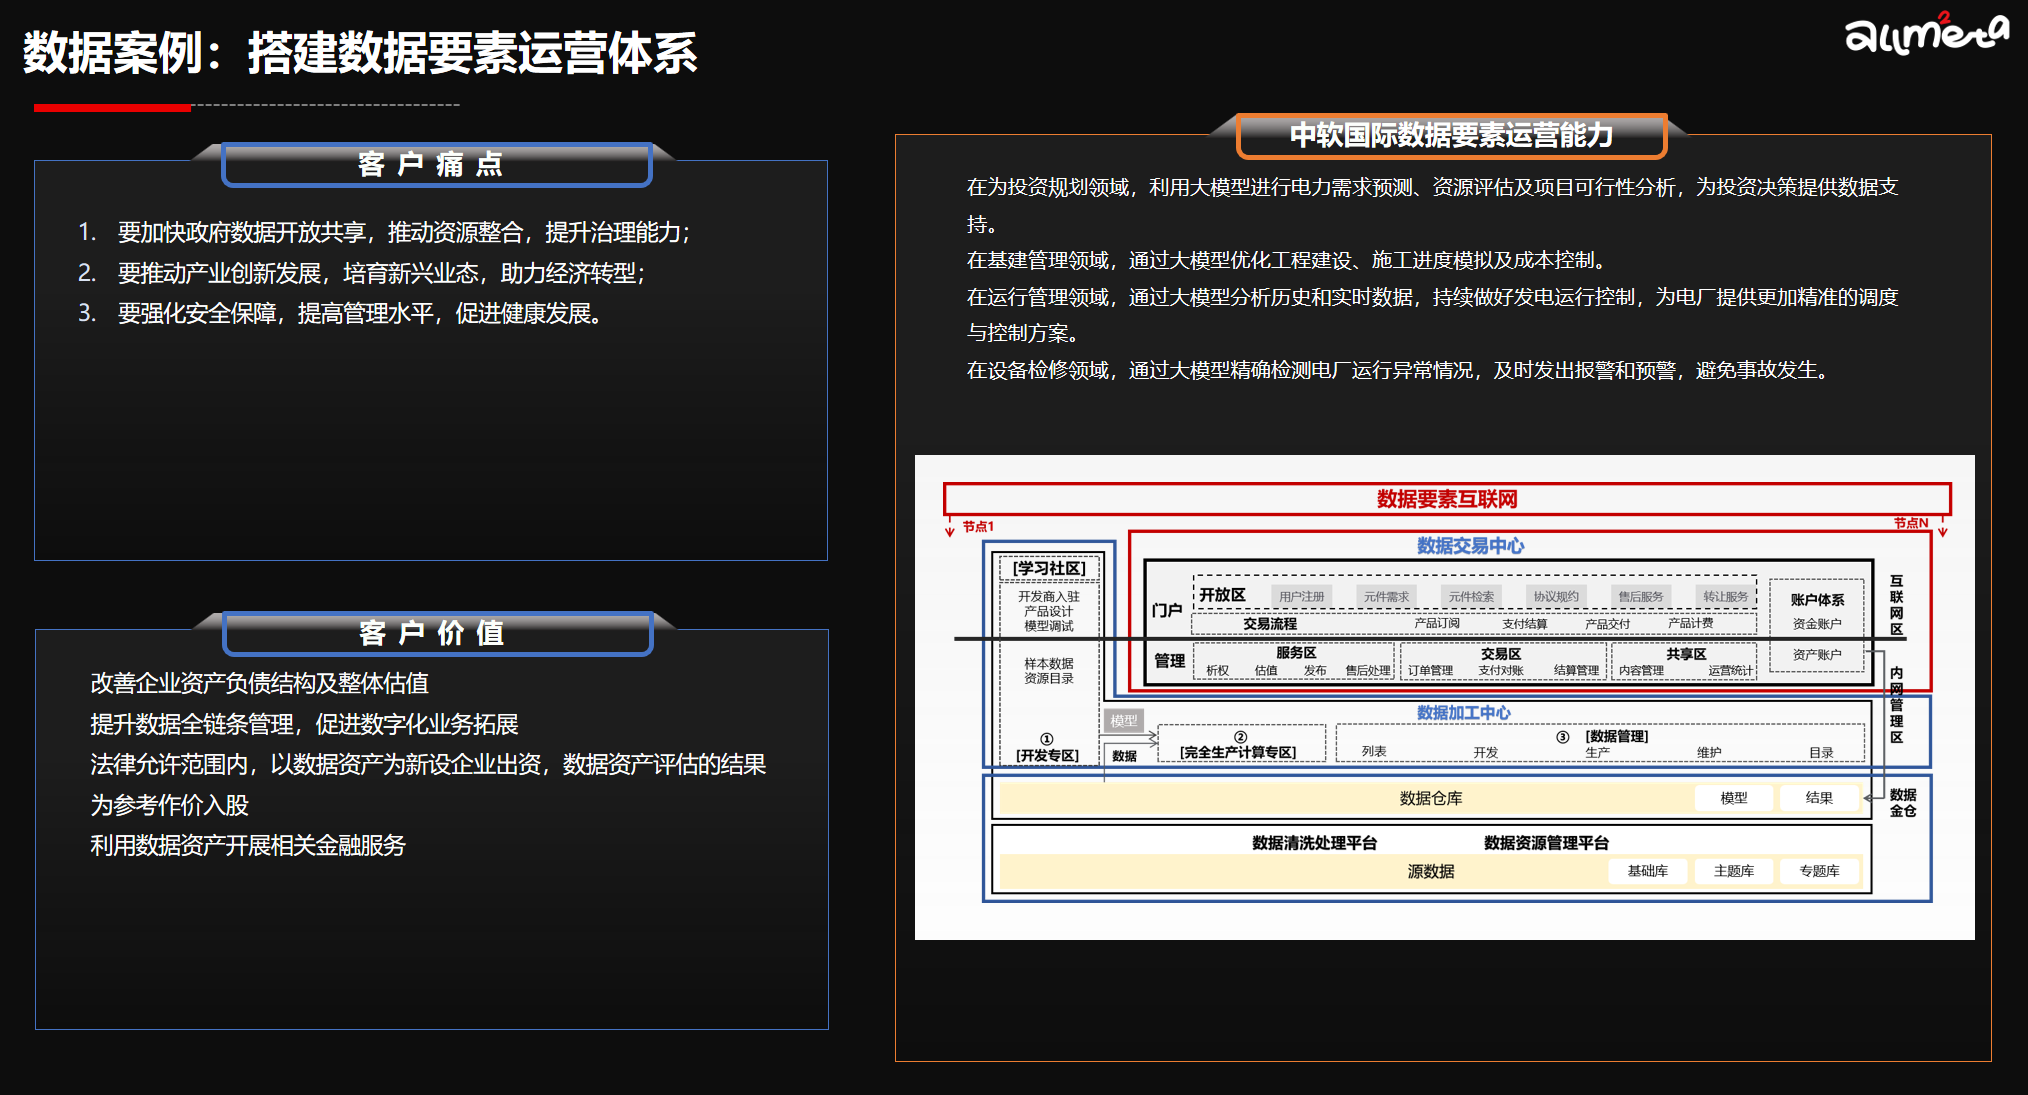Image resolution: width=2028 pixels, height=1095 pixels.
Task: Click the 专题库 white box
Action: 1818,871
